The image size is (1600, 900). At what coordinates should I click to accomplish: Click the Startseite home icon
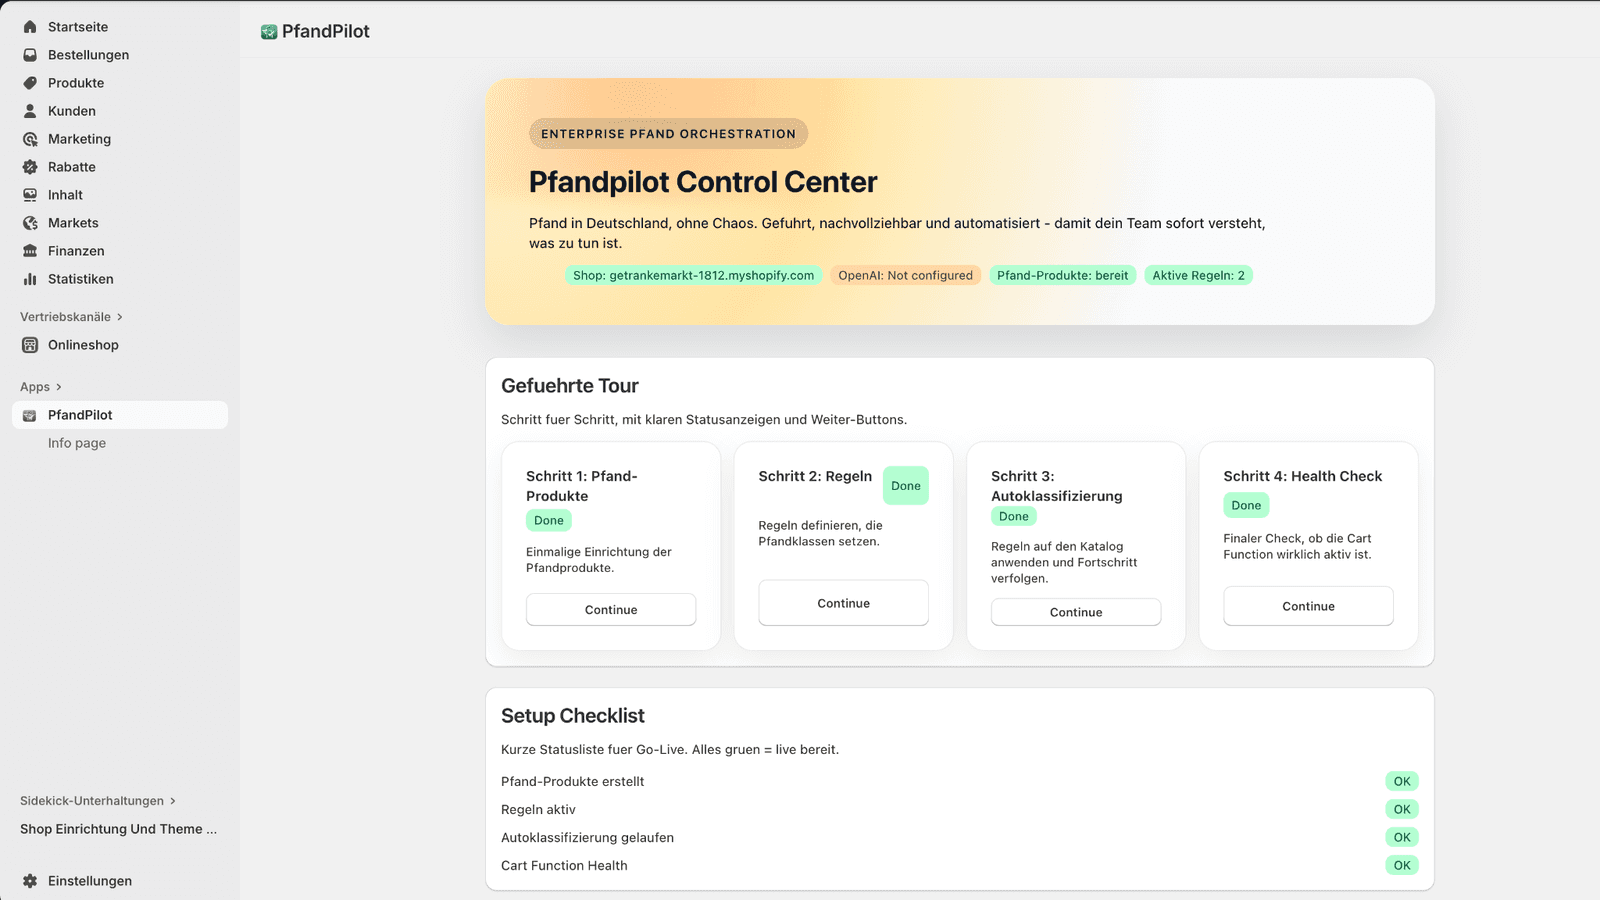tap(30, 27)
